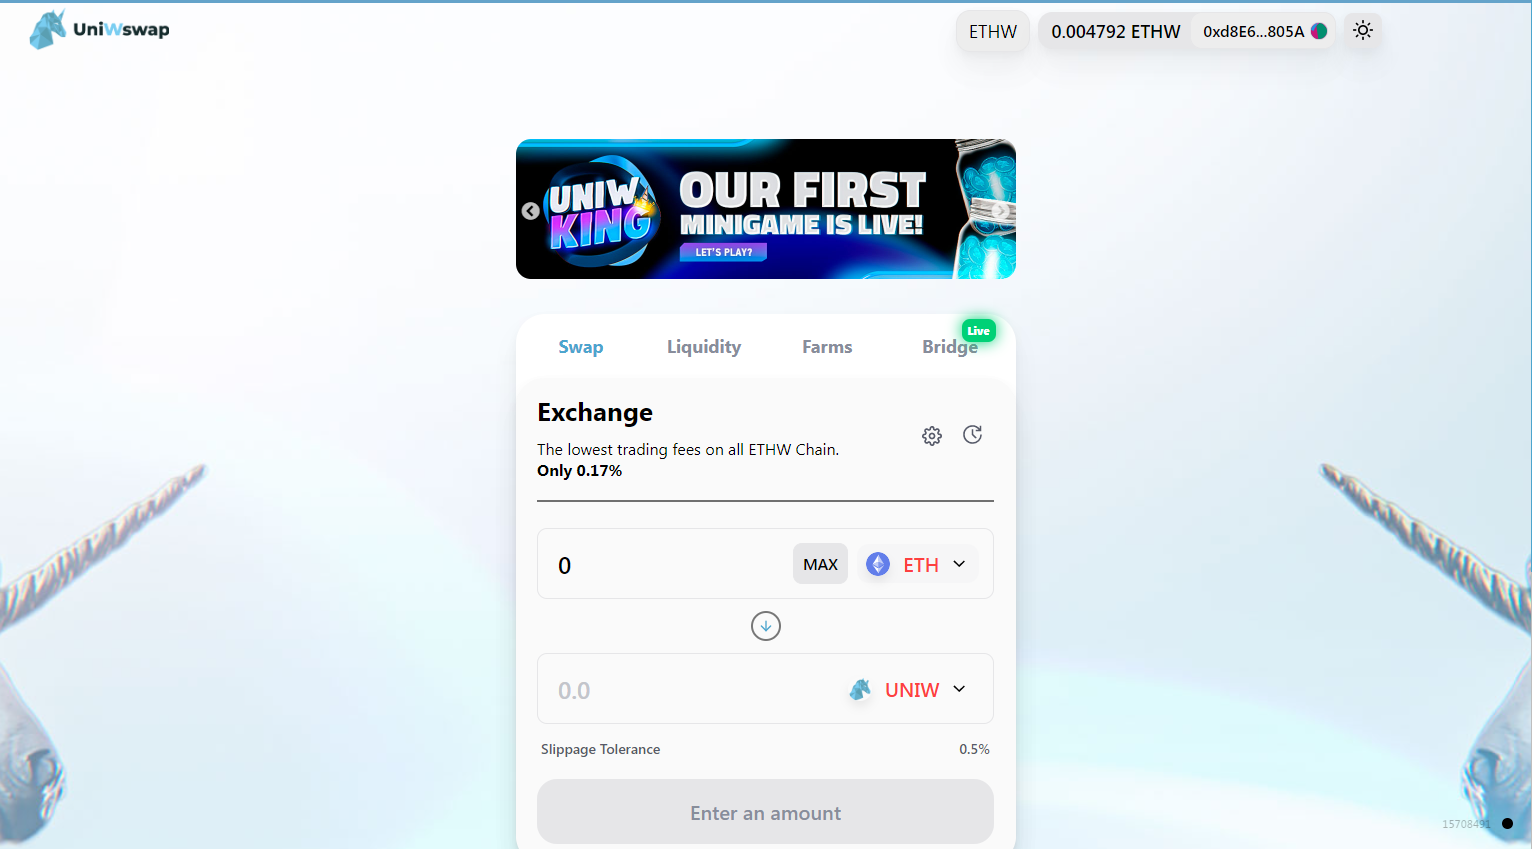This screenshot has height=849, width=1532.
Task: Advance to the next banner slide arrow
Action: (x=1000, y=210)
